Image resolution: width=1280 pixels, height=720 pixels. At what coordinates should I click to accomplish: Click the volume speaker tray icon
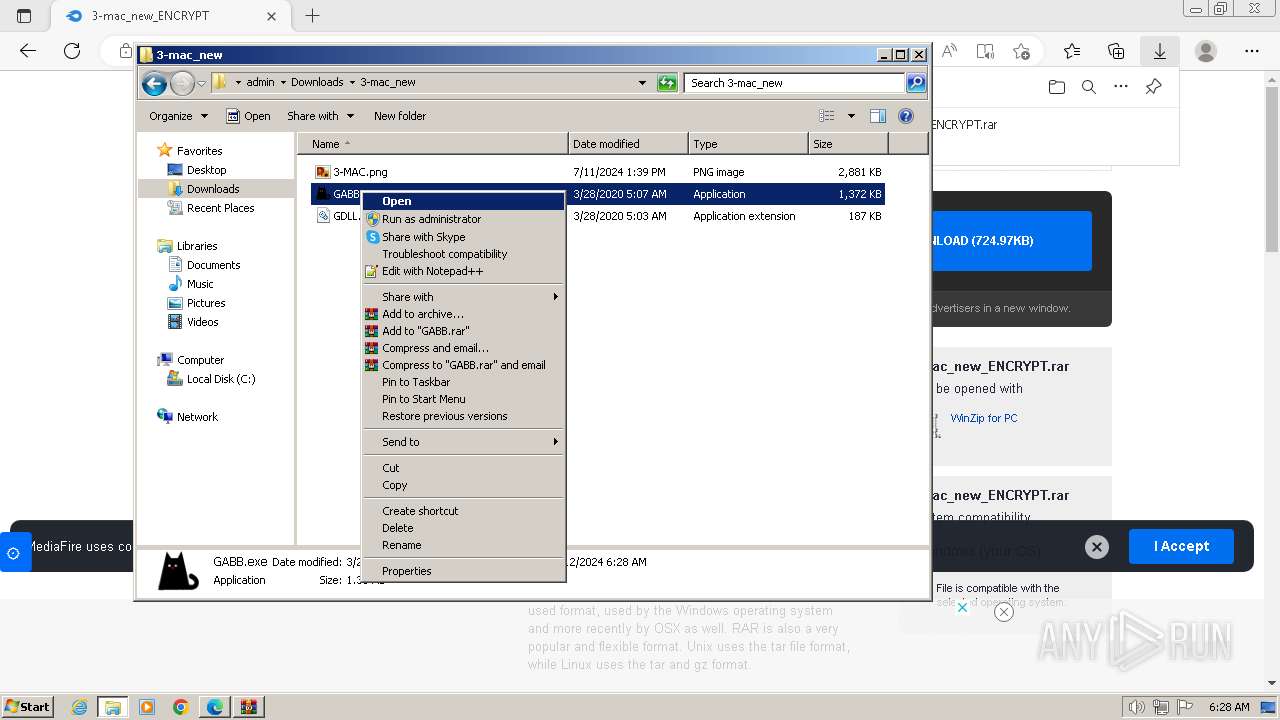[x=1136, y=707]
